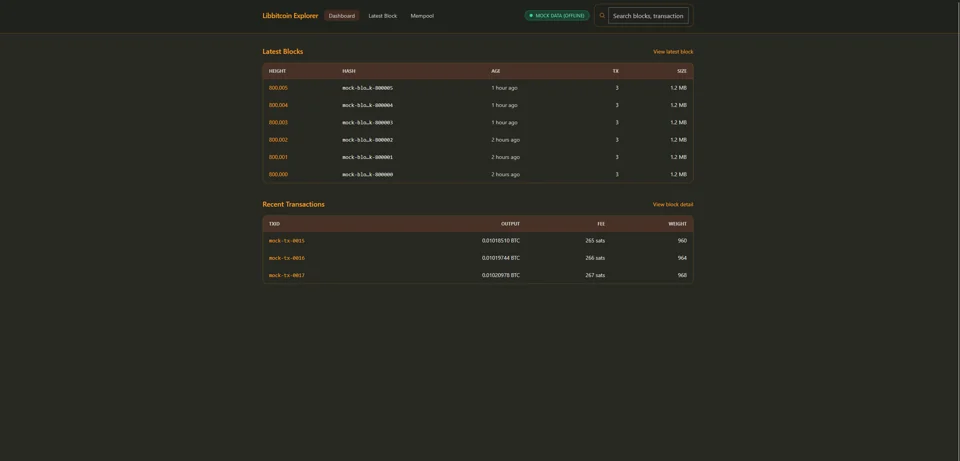Screen dimensions: 960x461
Task: Click the Latest Blocks heading
Action: 283,52
